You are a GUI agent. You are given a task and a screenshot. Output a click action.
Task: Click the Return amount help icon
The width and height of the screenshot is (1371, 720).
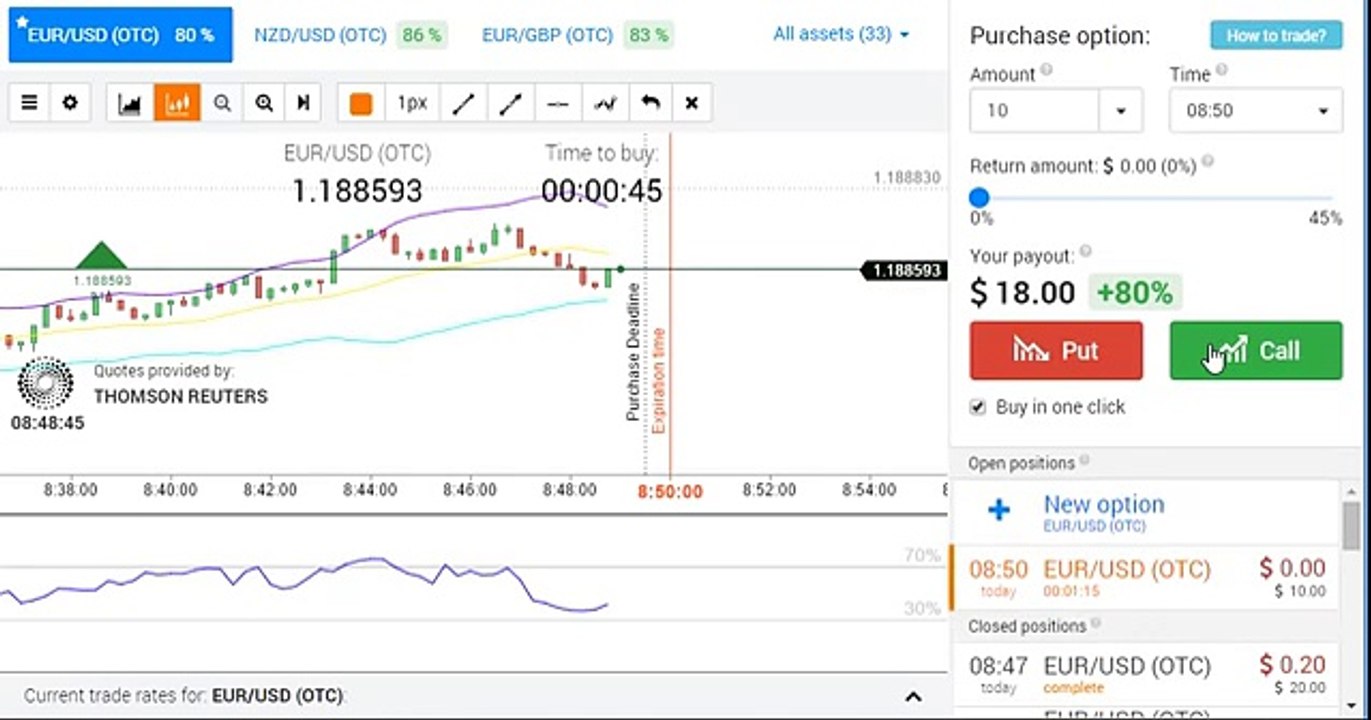point(1207,161)
